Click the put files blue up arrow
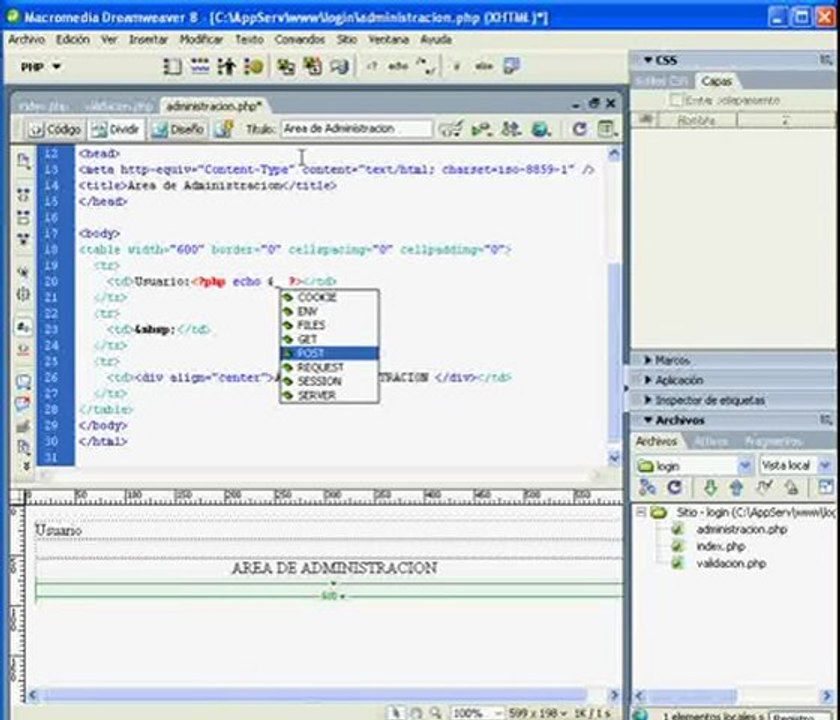Viewport: 840px width, 720px height. point(737,487)
